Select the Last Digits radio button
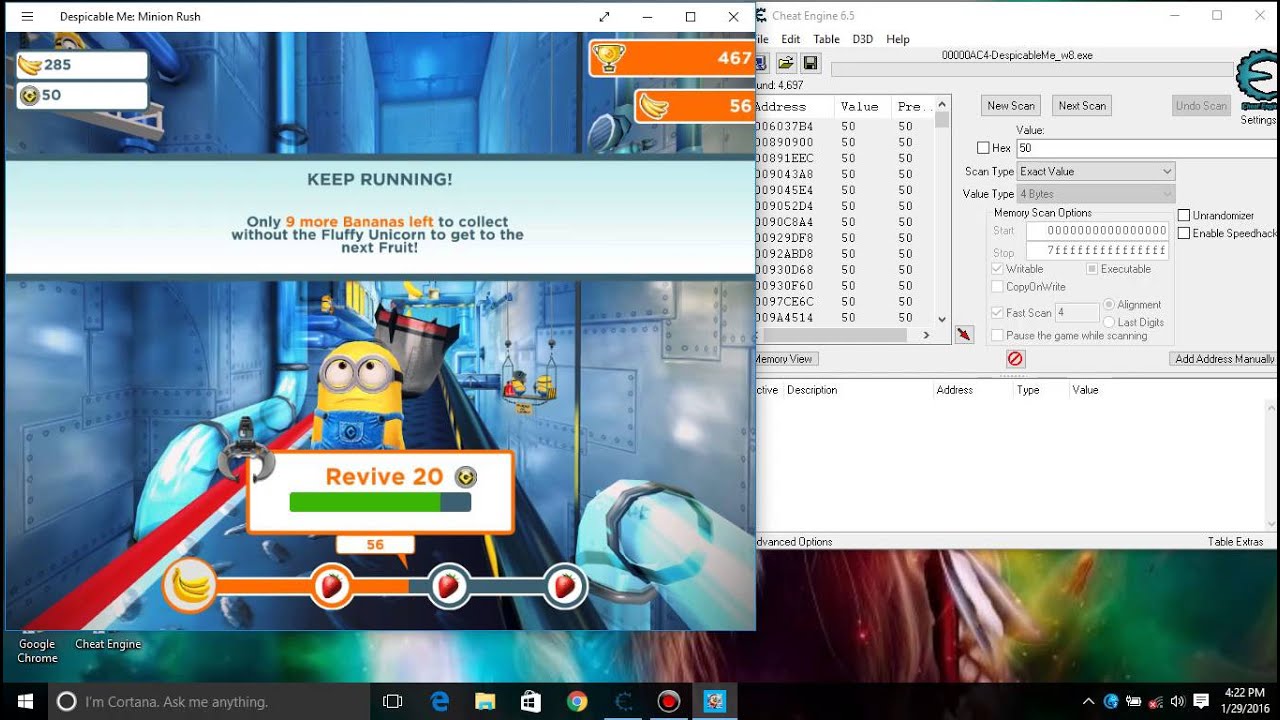1280x720 pixels. tap(1109, 322)
